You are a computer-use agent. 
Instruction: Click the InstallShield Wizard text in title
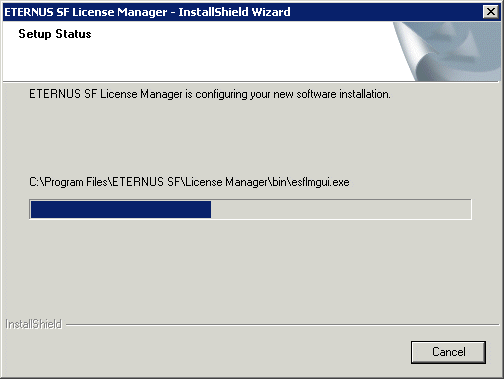[x=234, y=12]
